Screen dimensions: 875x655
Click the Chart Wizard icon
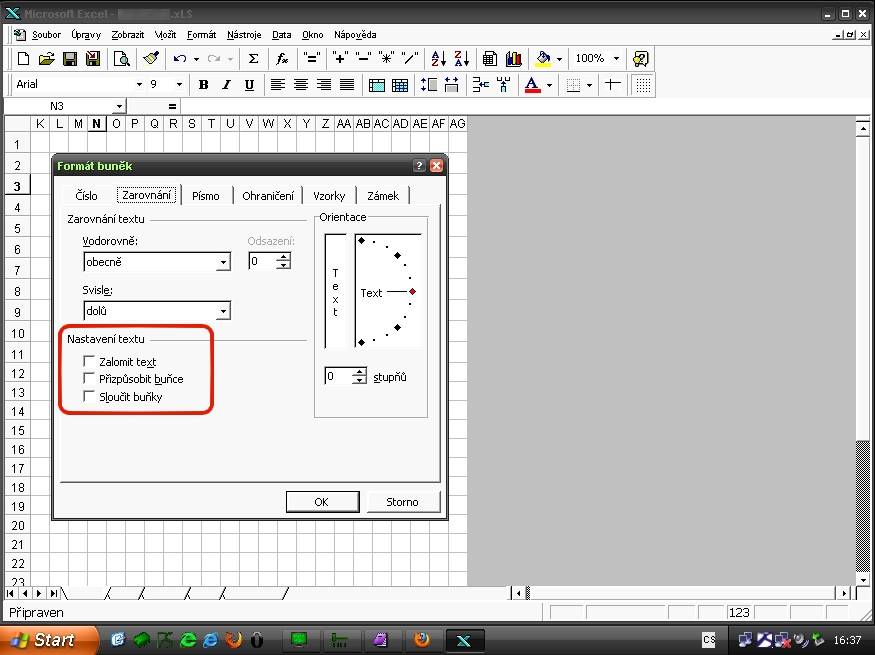(x=513, y=58)
